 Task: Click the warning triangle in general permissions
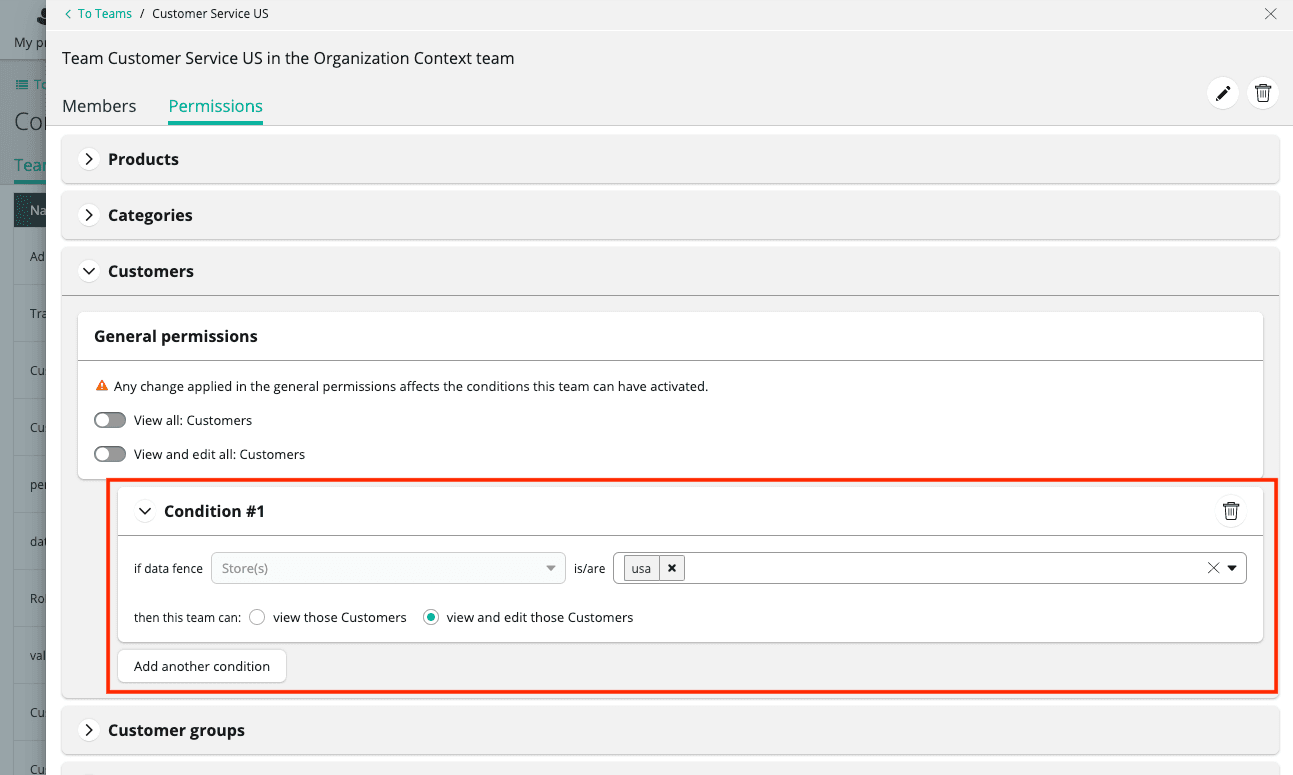(101, 385)
